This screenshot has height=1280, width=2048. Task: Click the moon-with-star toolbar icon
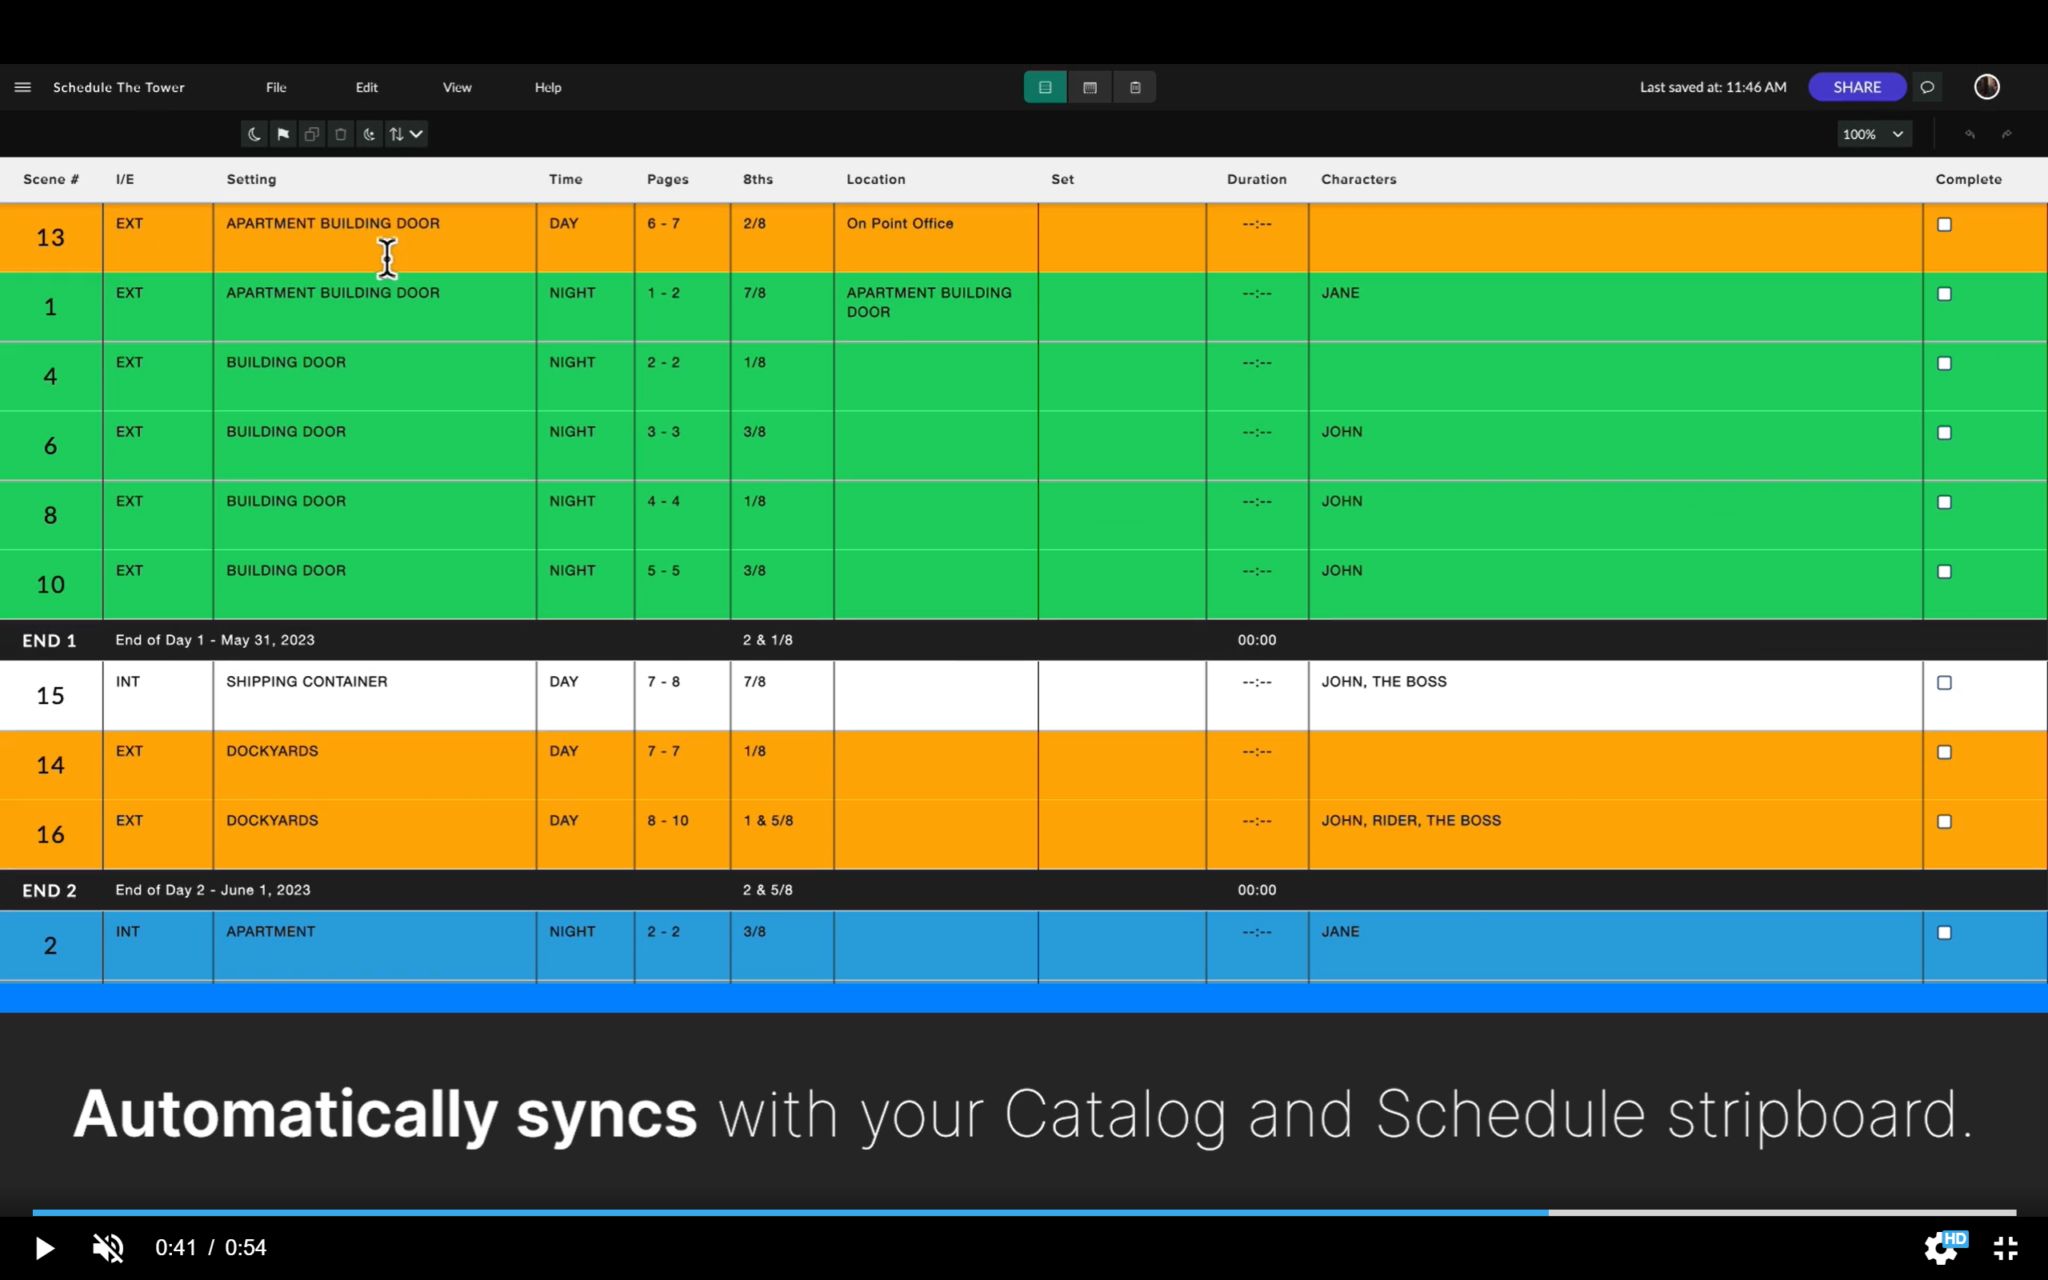[x=369, y=134]
